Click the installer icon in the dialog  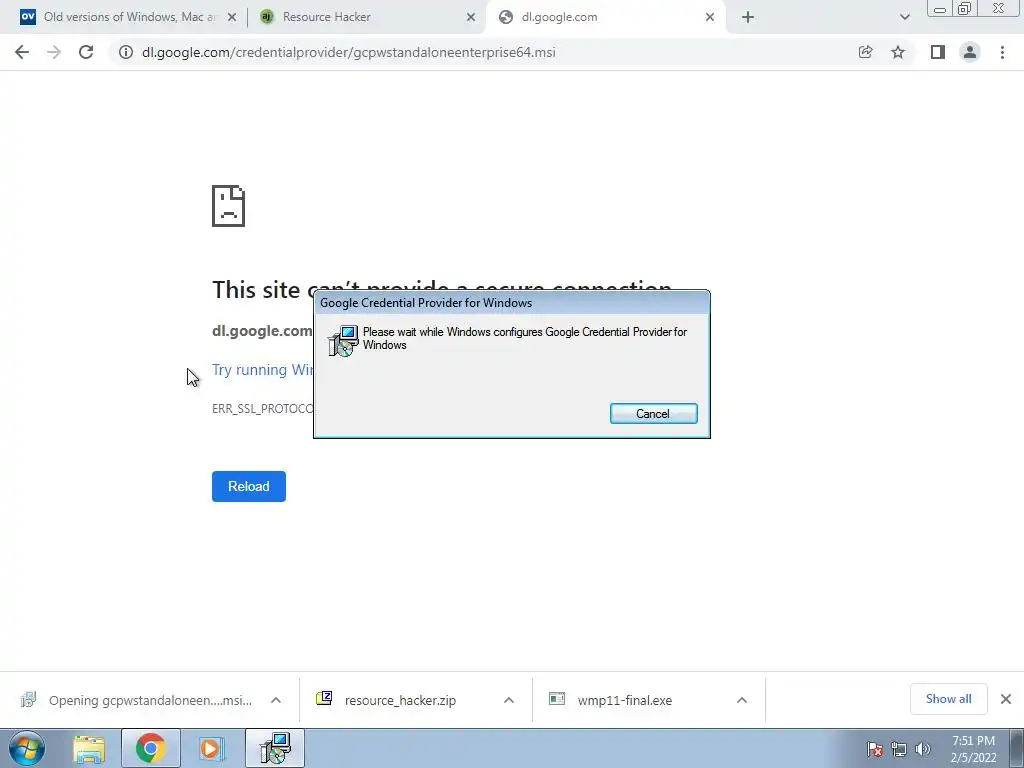pyautogui.click(x=344, y=340)
